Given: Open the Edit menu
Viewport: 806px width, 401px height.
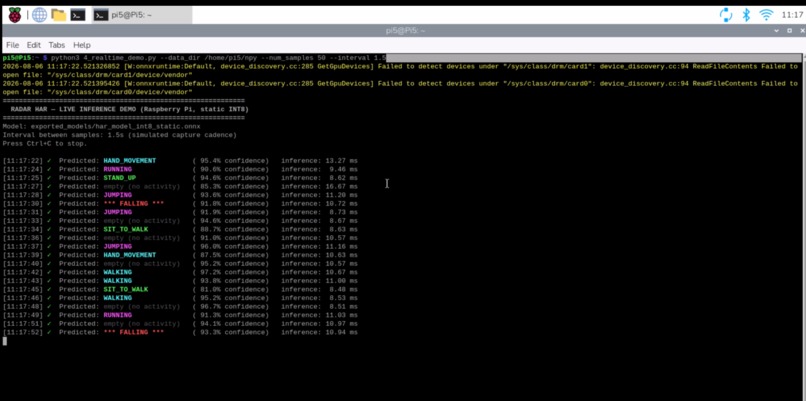Looking at the screenshot, I should pyautogui.click(x=34, y=45).
